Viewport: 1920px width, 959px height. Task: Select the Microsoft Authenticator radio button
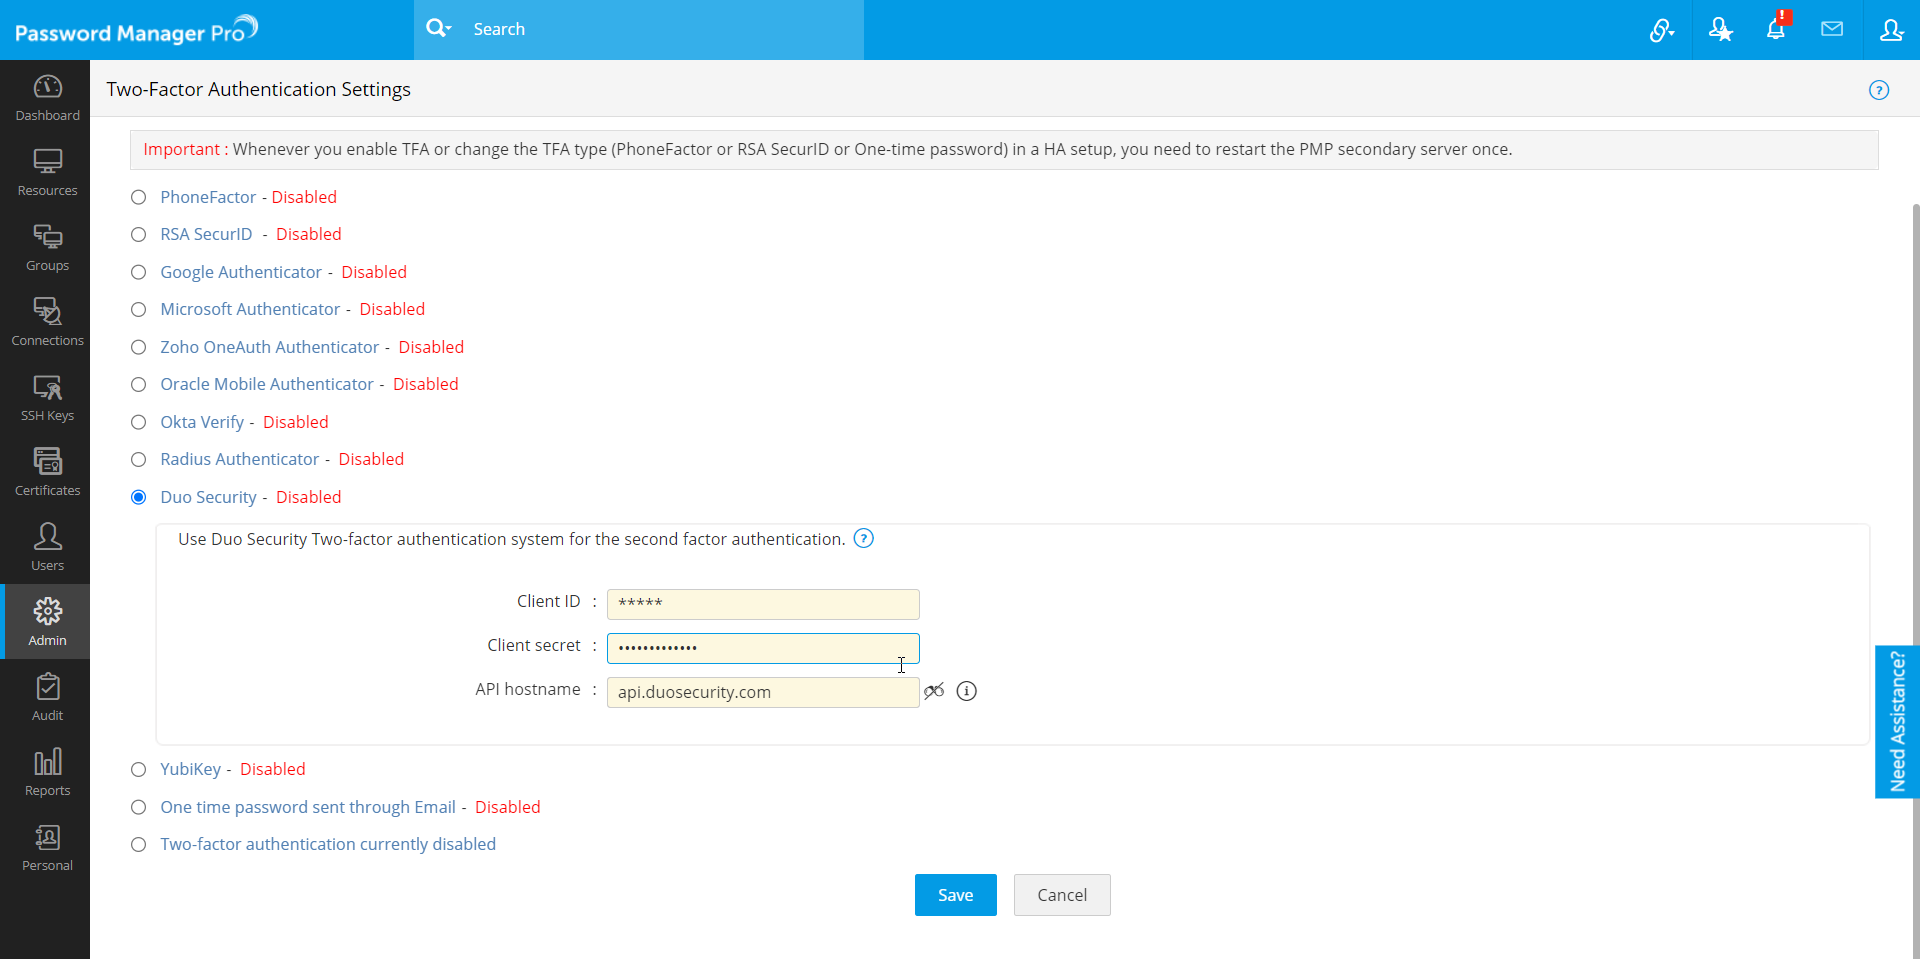pos(139,310)
